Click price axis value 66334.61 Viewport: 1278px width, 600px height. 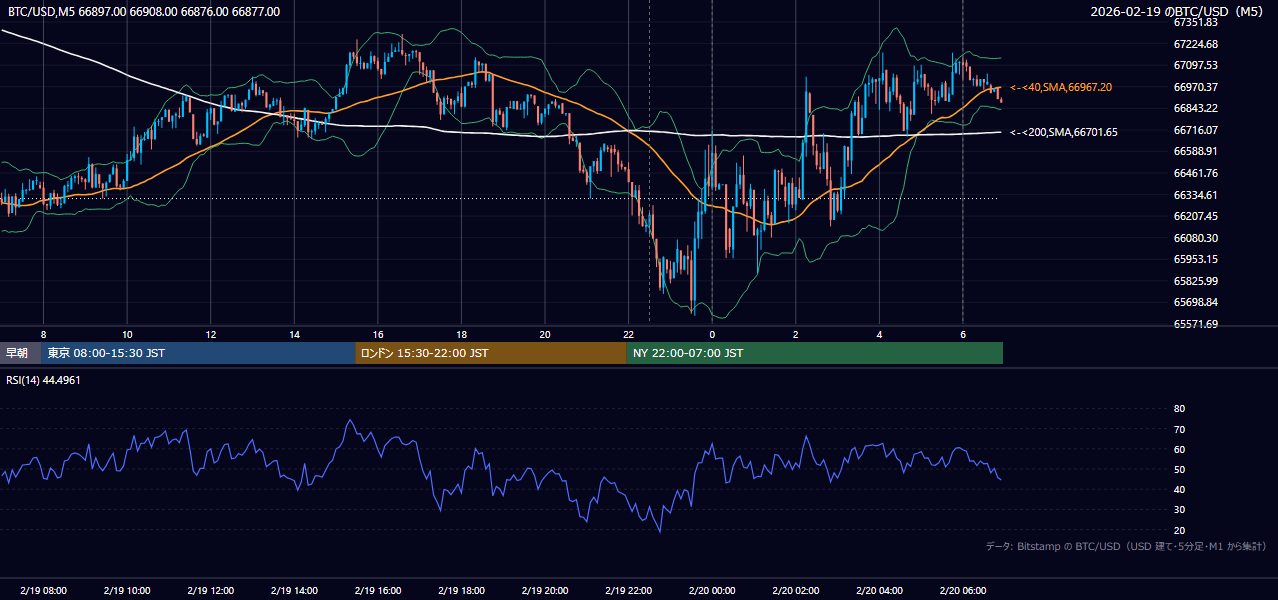click(x=1195, y=195)
